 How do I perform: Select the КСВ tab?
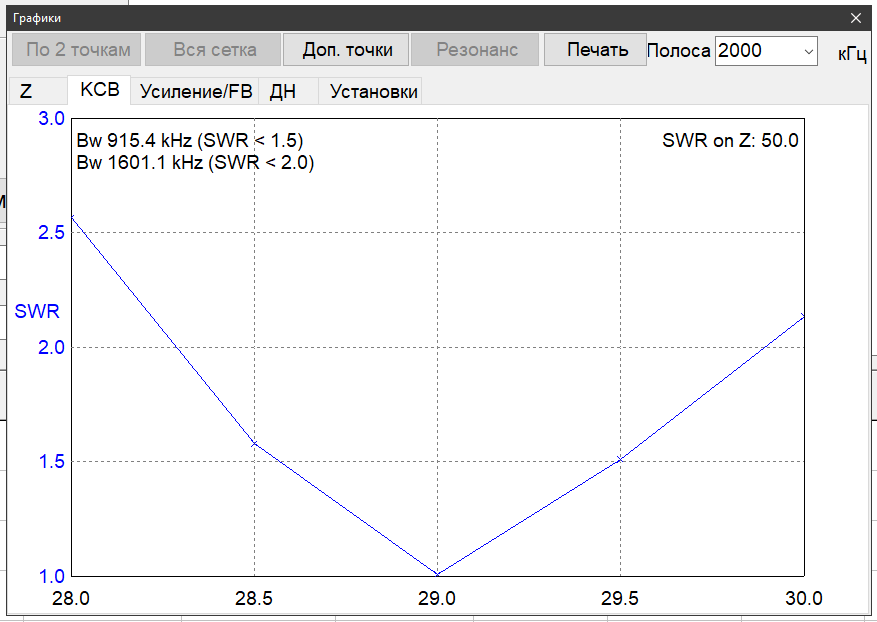(99, 90)
